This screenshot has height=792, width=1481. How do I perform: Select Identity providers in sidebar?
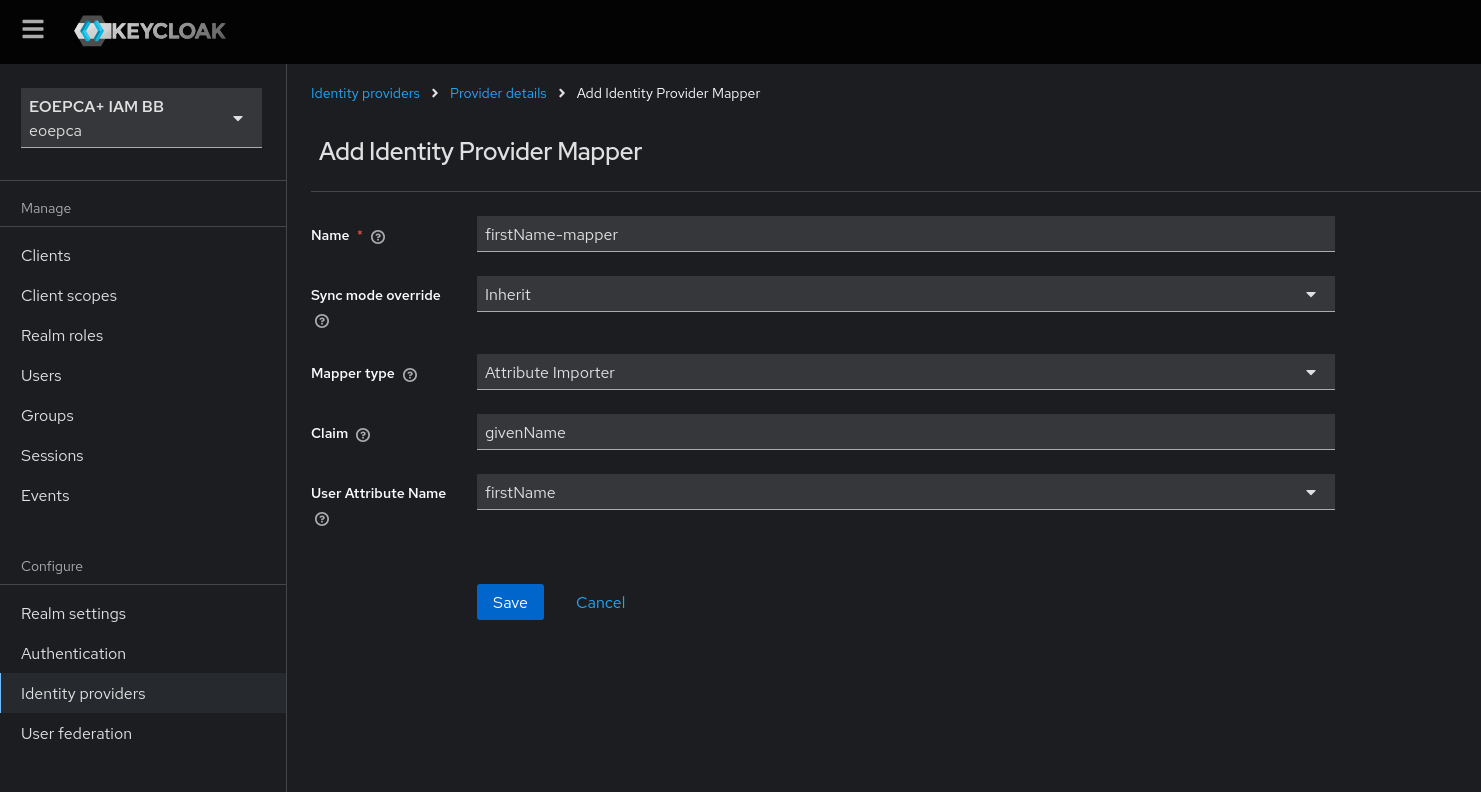[x=143, y=693]
